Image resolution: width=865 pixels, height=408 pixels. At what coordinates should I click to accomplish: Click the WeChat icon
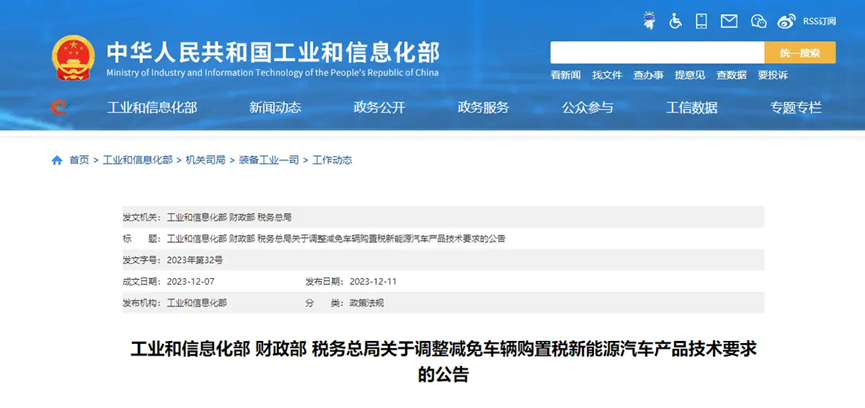758,20
